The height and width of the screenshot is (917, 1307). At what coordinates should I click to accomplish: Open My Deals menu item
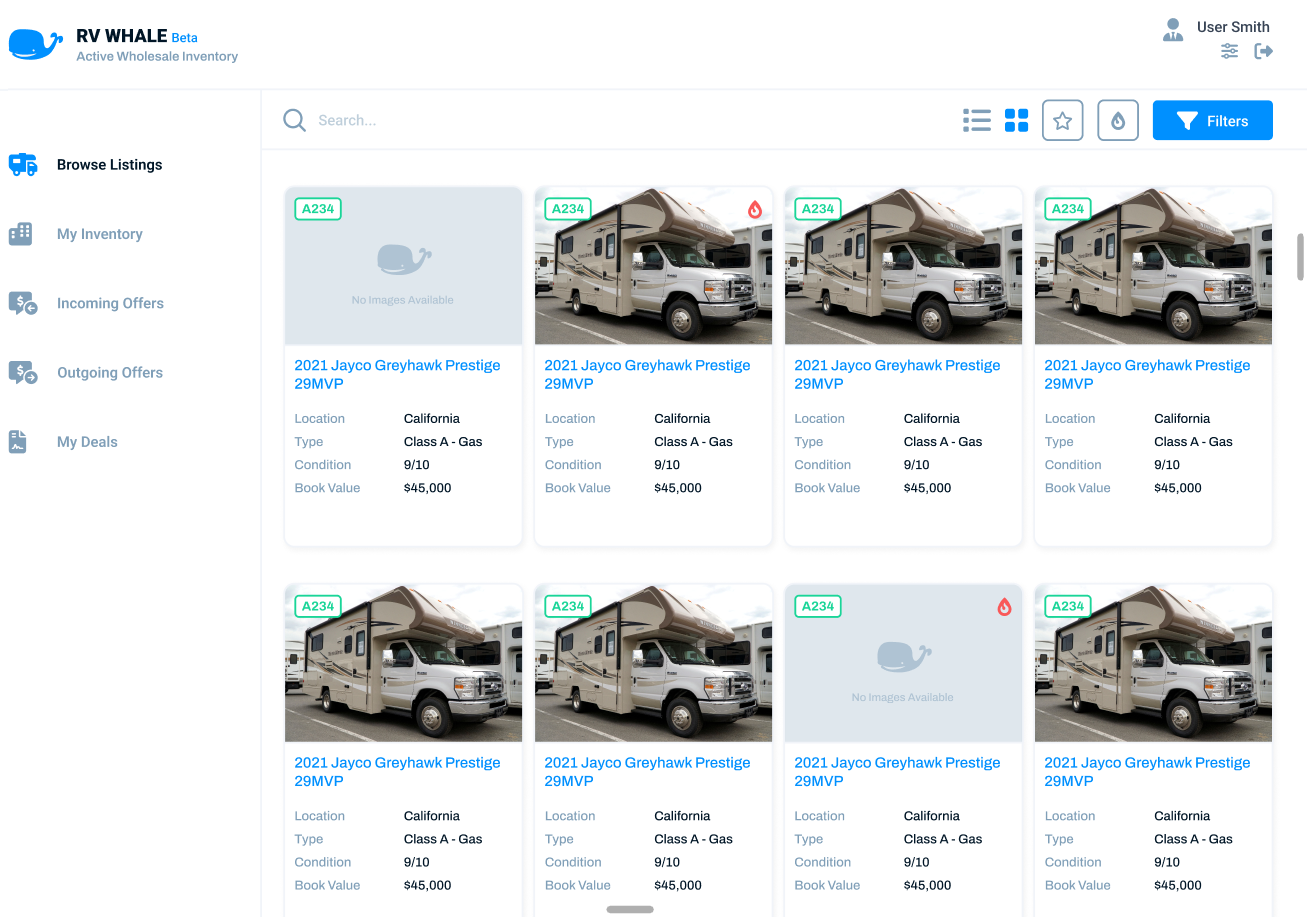click(x=87, y=441)
